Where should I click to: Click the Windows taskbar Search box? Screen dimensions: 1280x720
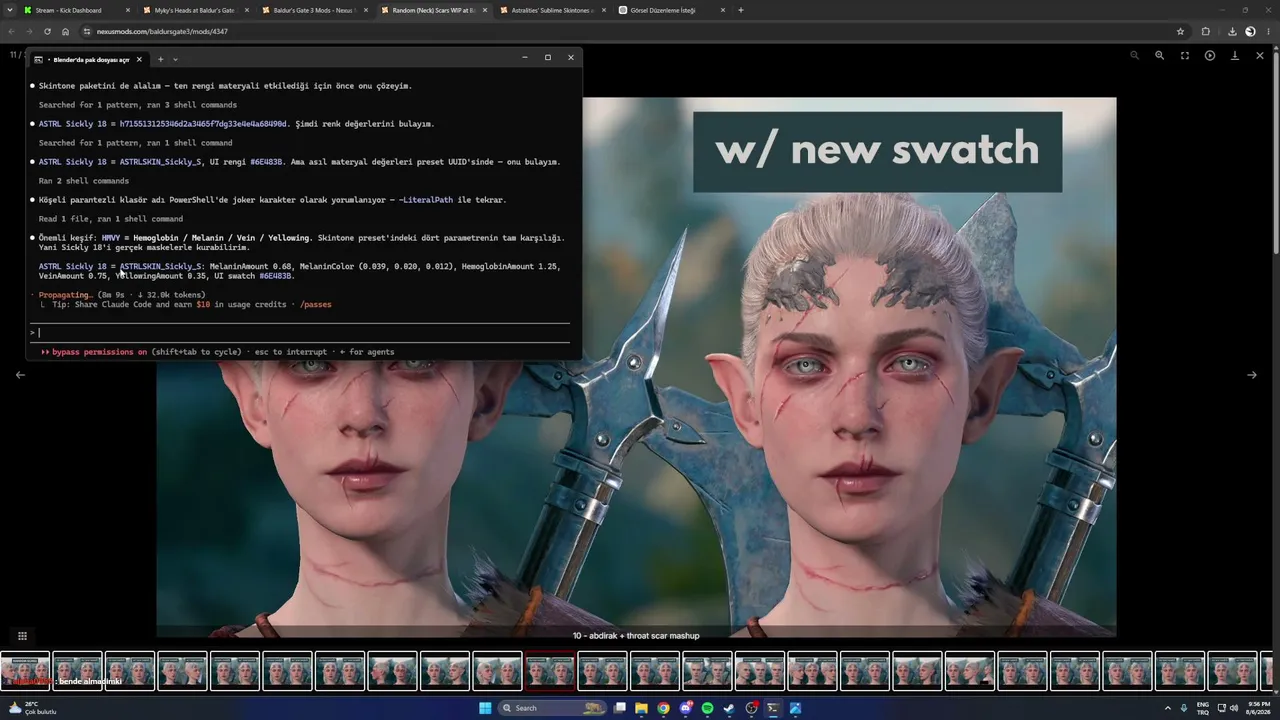tap(554, 708)
